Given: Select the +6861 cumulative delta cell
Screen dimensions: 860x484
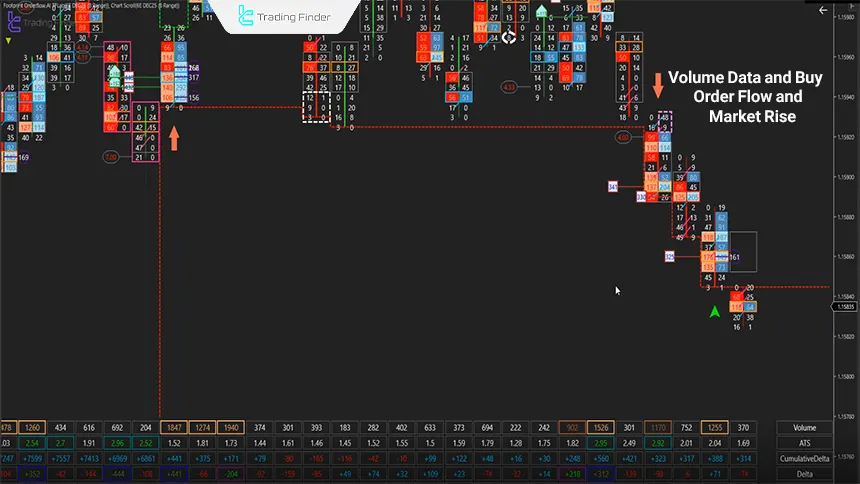Looking at the screenshot, I should pyautogui.click(x=146, y=458).
